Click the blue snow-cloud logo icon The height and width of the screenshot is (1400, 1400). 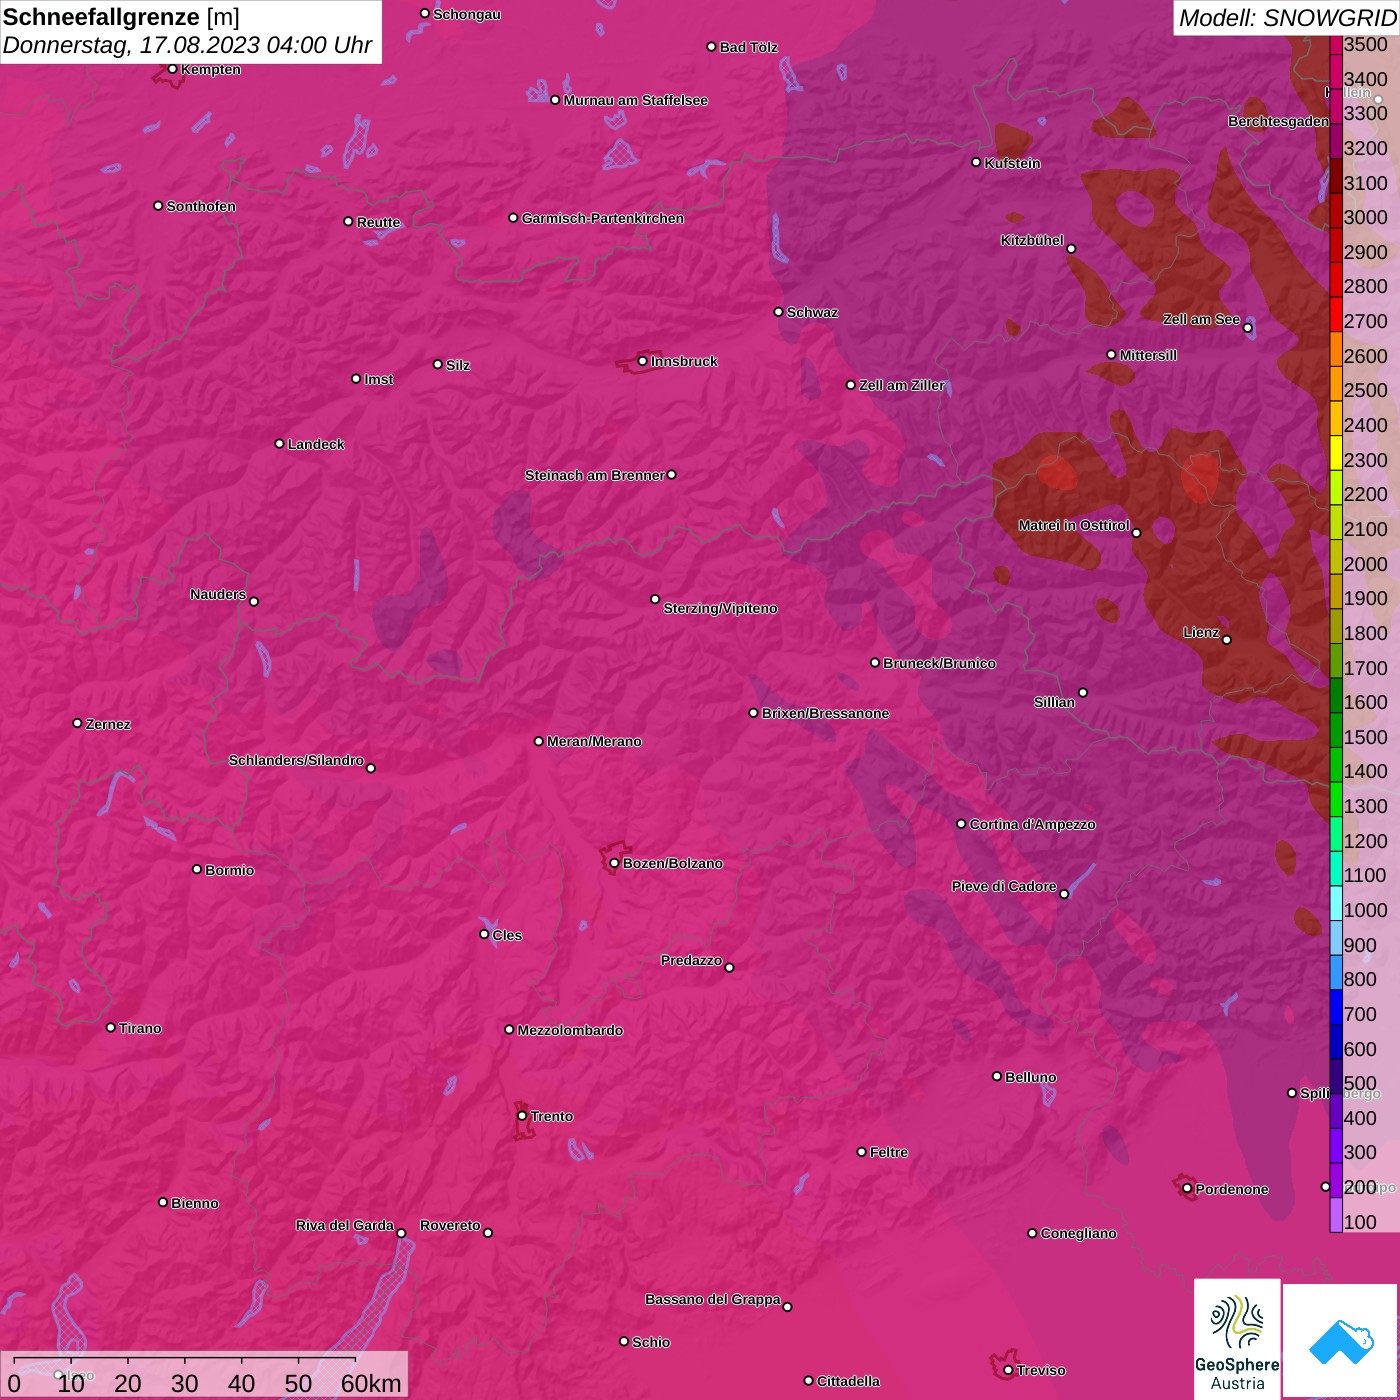pos(1340,1340)
